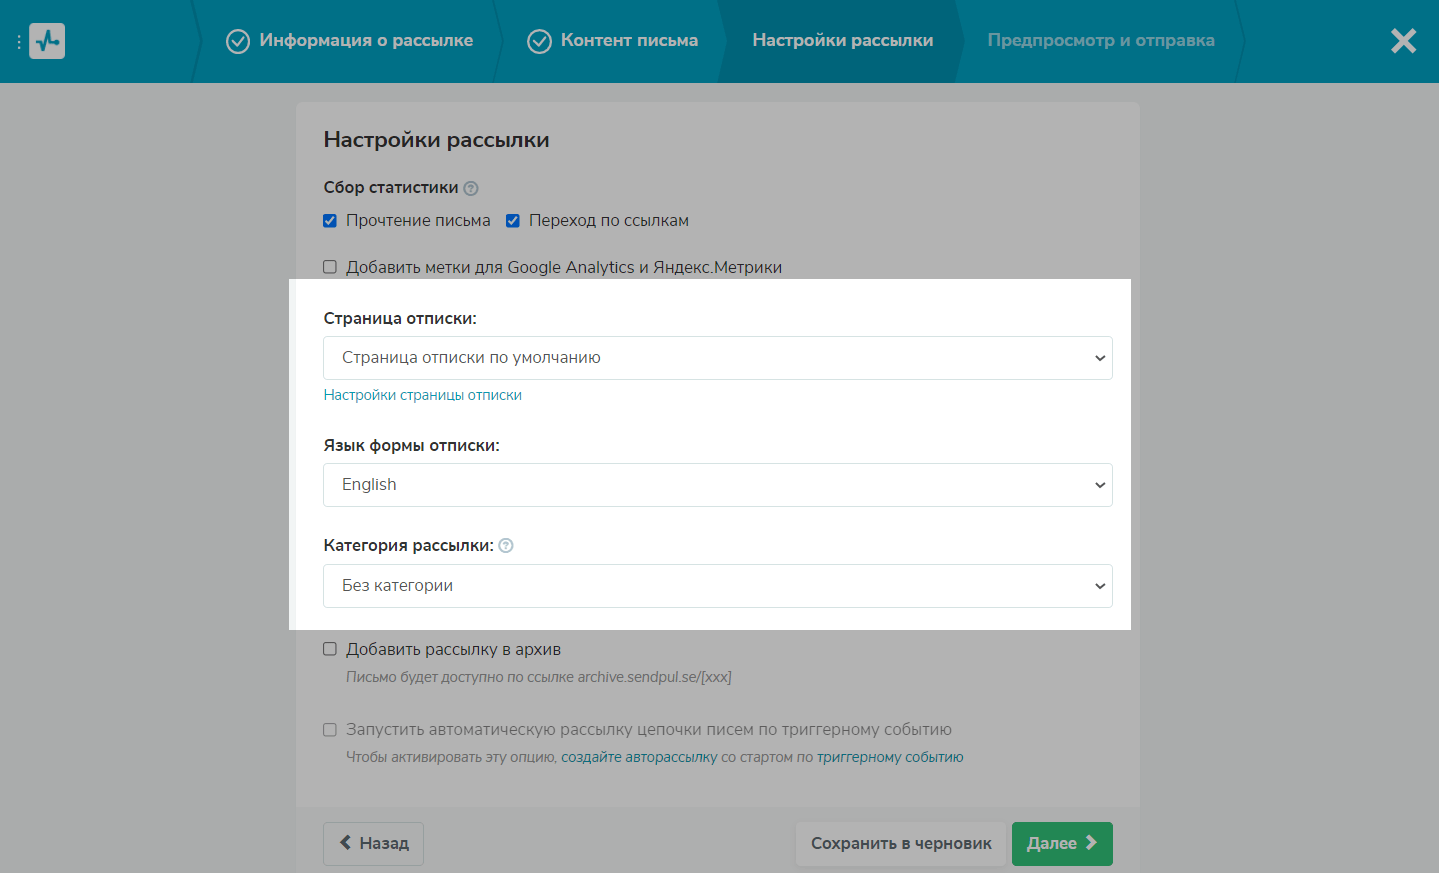Click the help icon next to Категория рассылки
The height and width of the screenshot is (873, 1439).
(x=506, y=546)
